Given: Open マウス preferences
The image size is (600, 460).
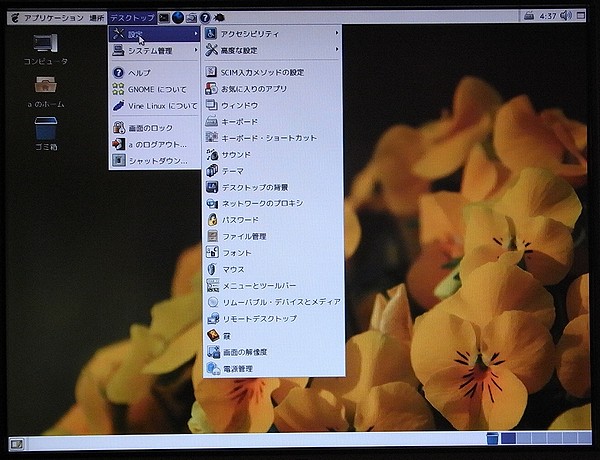Looking at the screenshot, I should point(272,269).
